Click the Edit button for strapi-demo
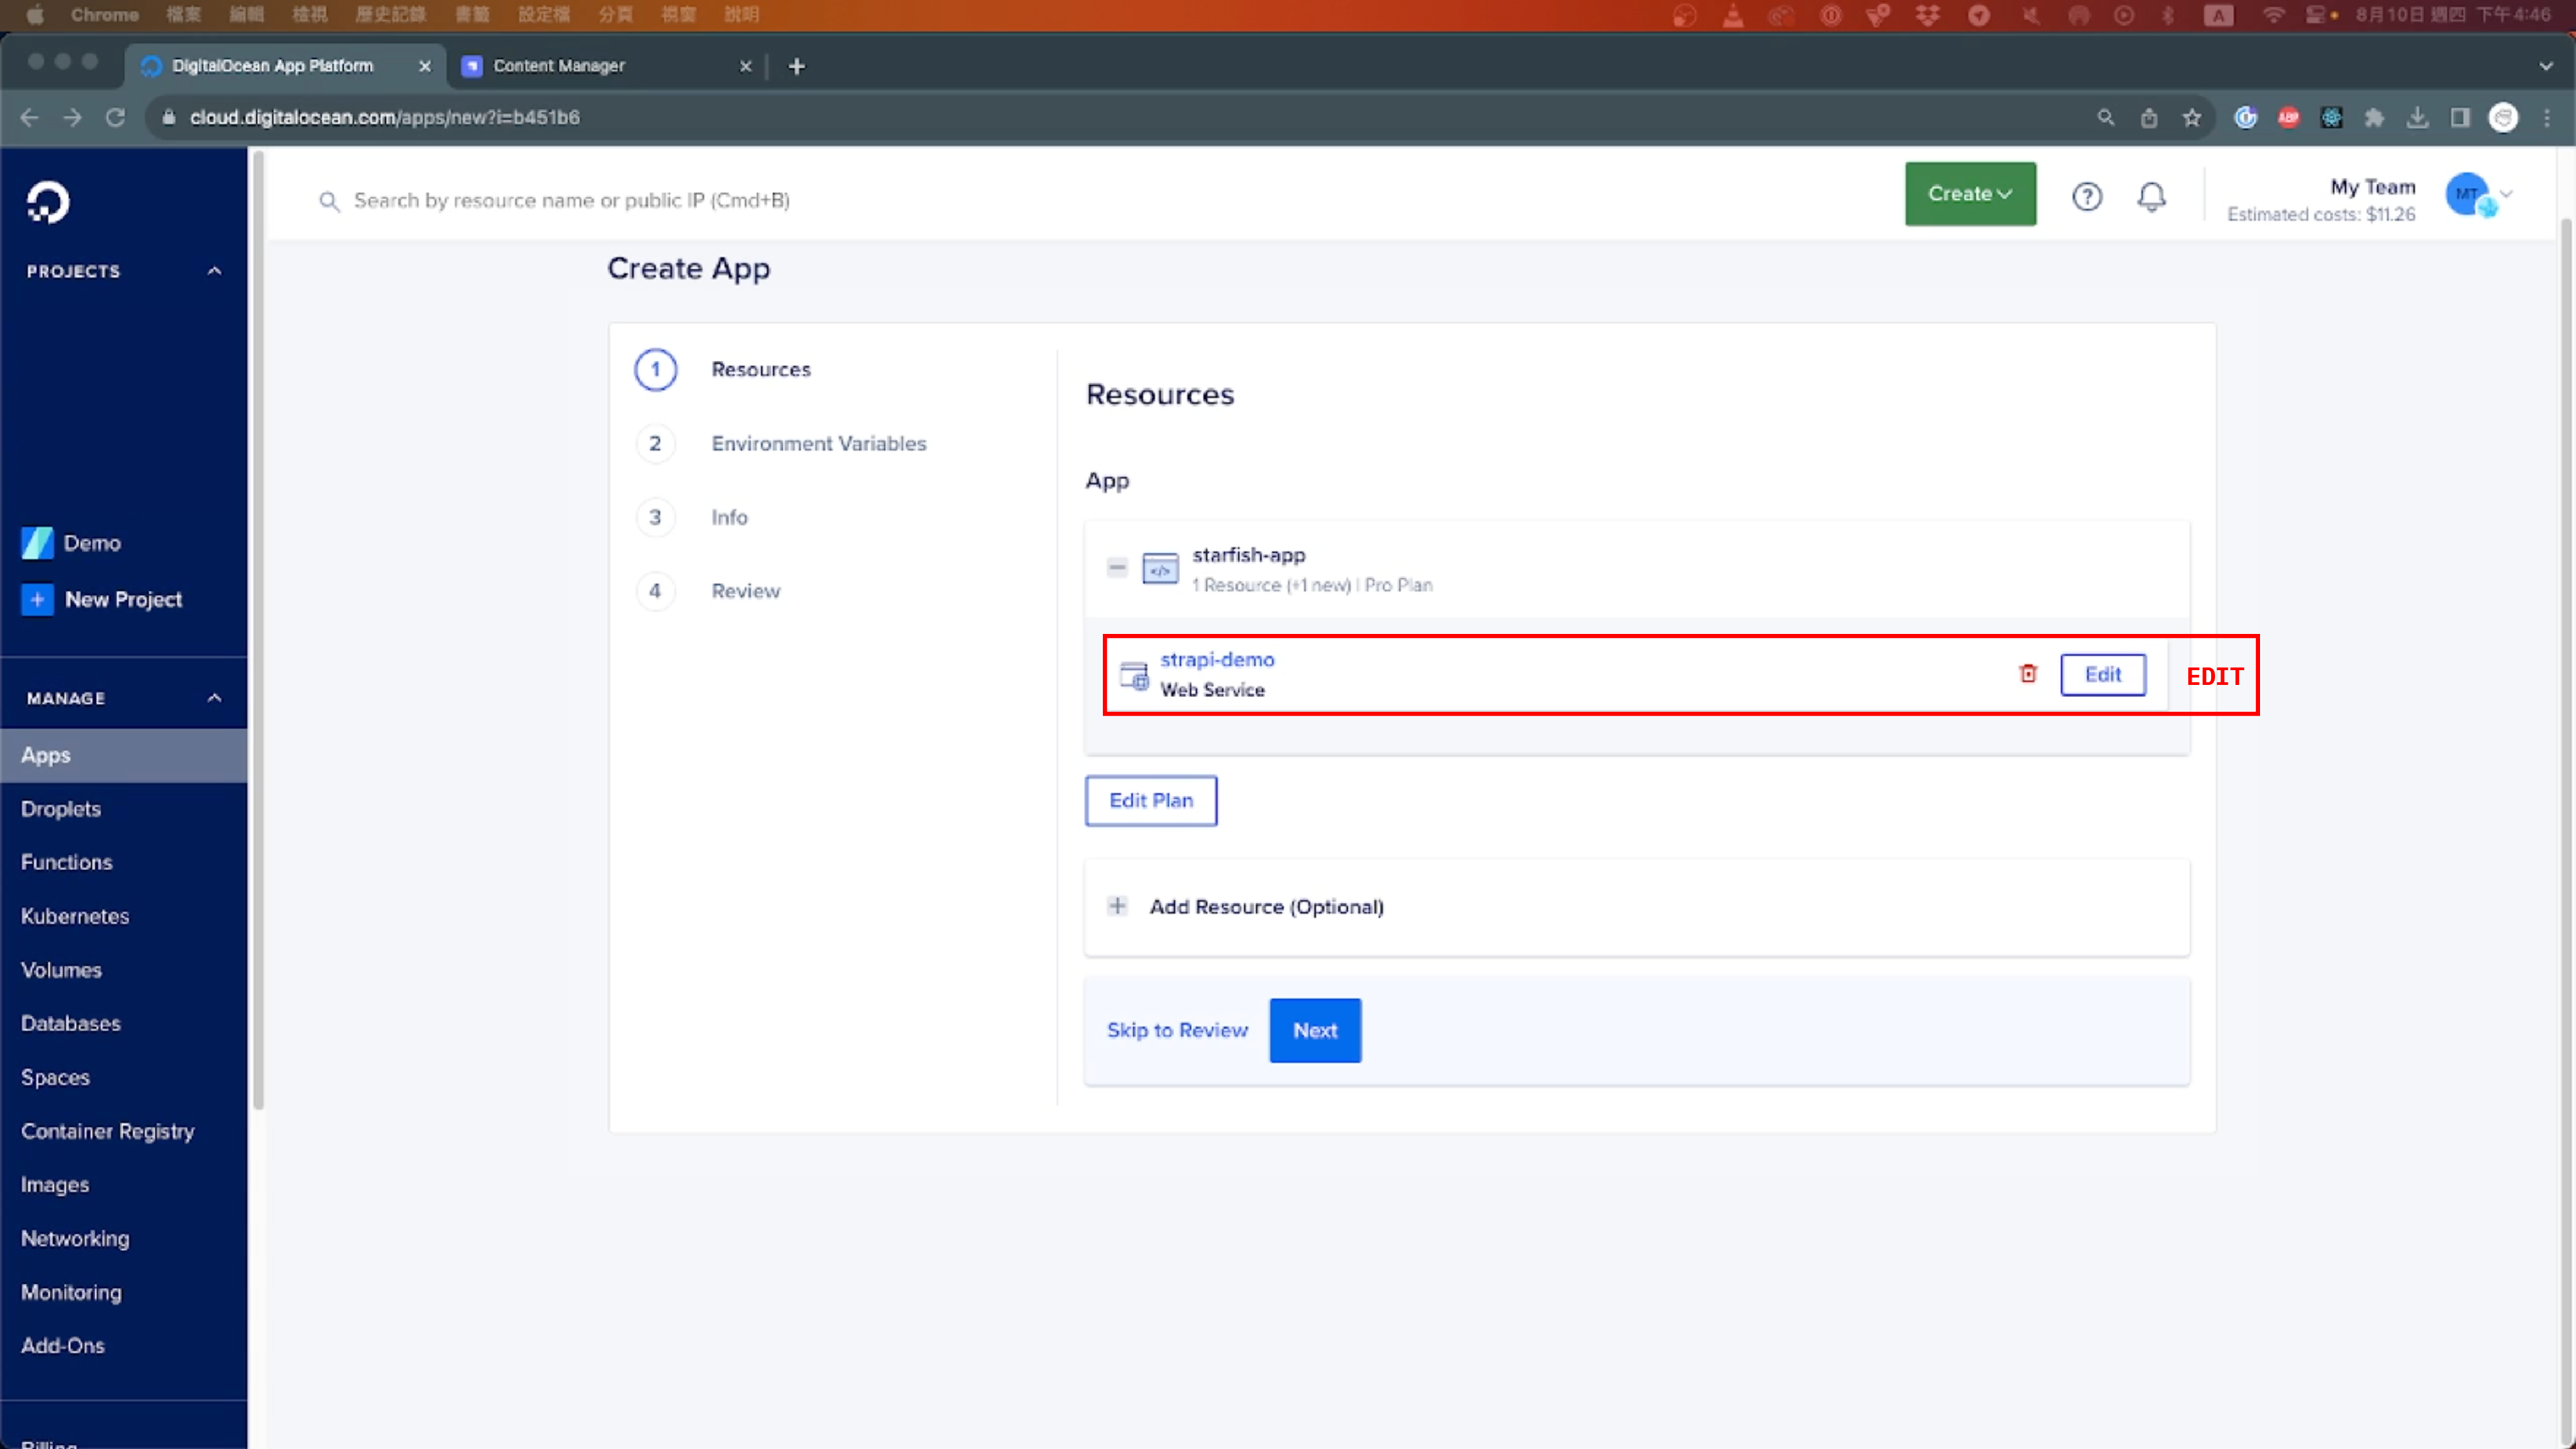This screenshot has width=2576, height=1449. (x=2103, y=674)
